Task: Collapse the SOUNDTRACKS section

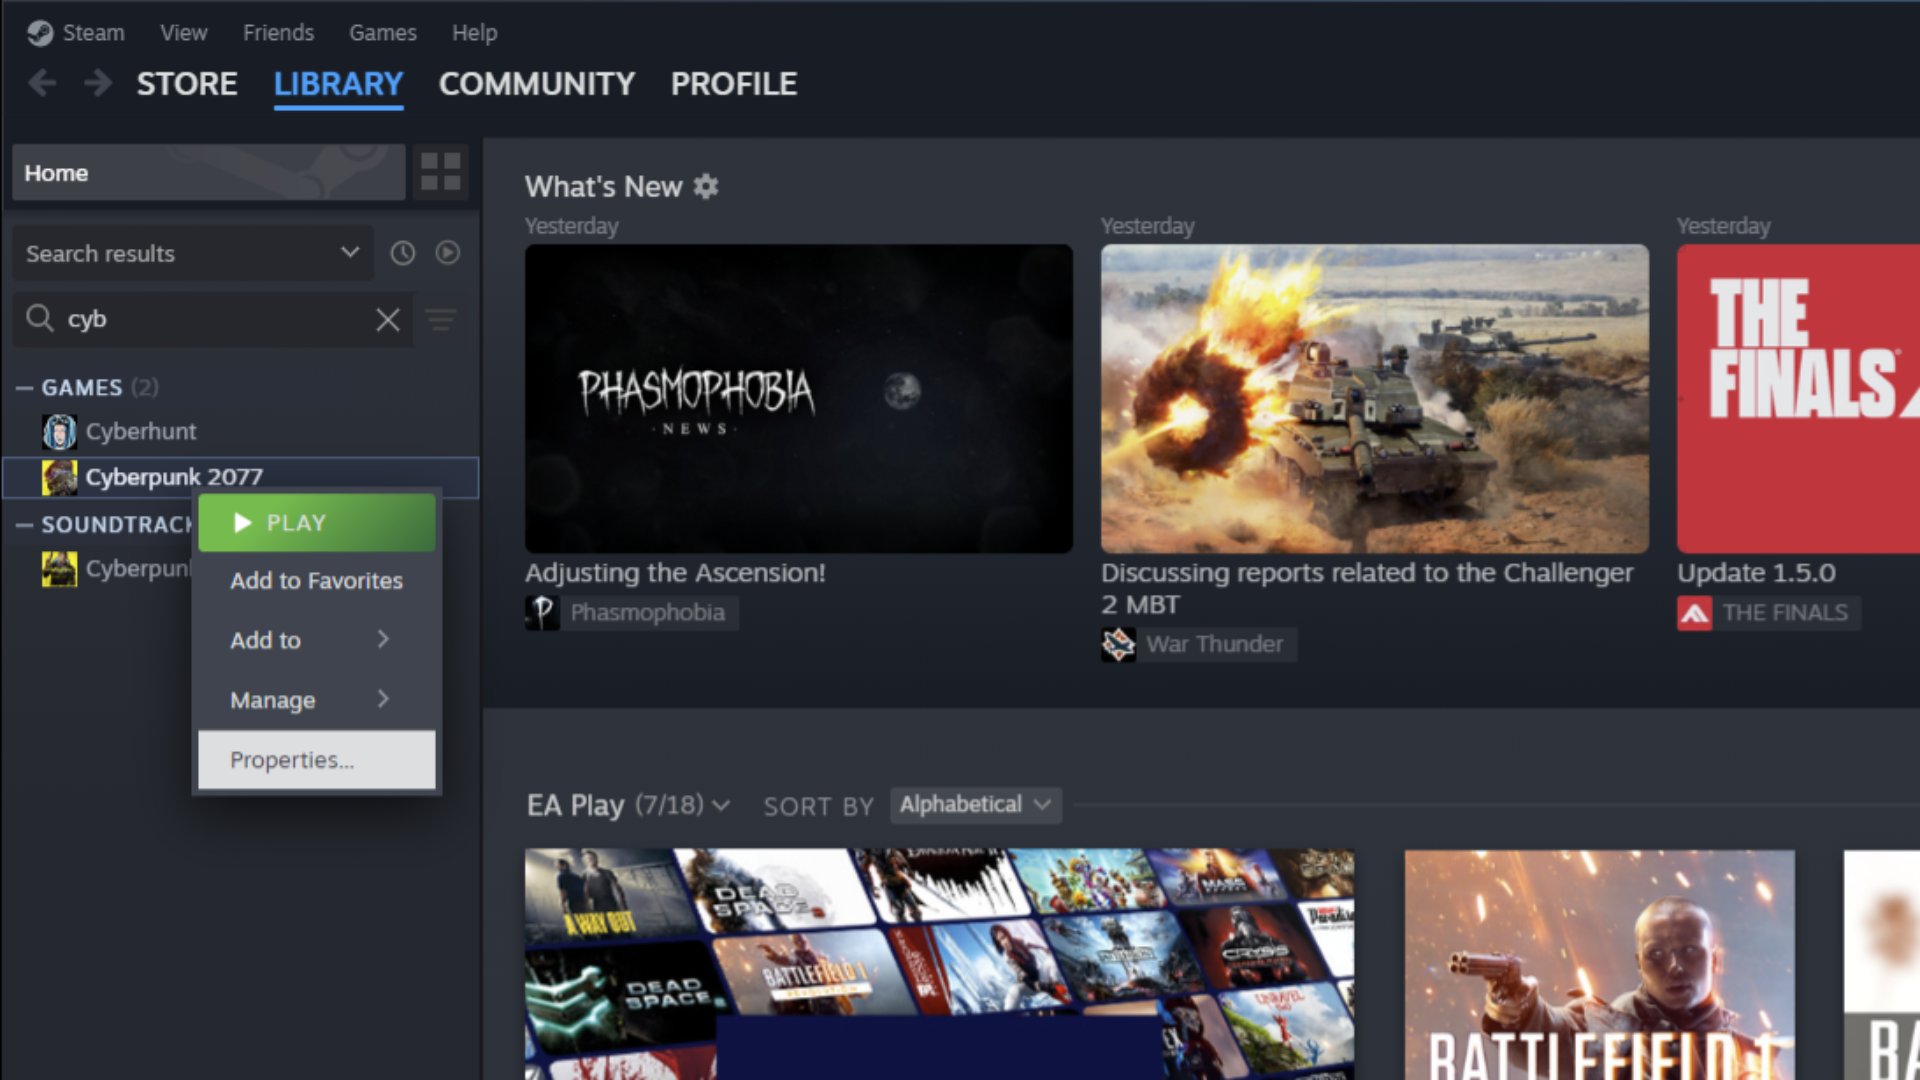Action: [25, 525]
